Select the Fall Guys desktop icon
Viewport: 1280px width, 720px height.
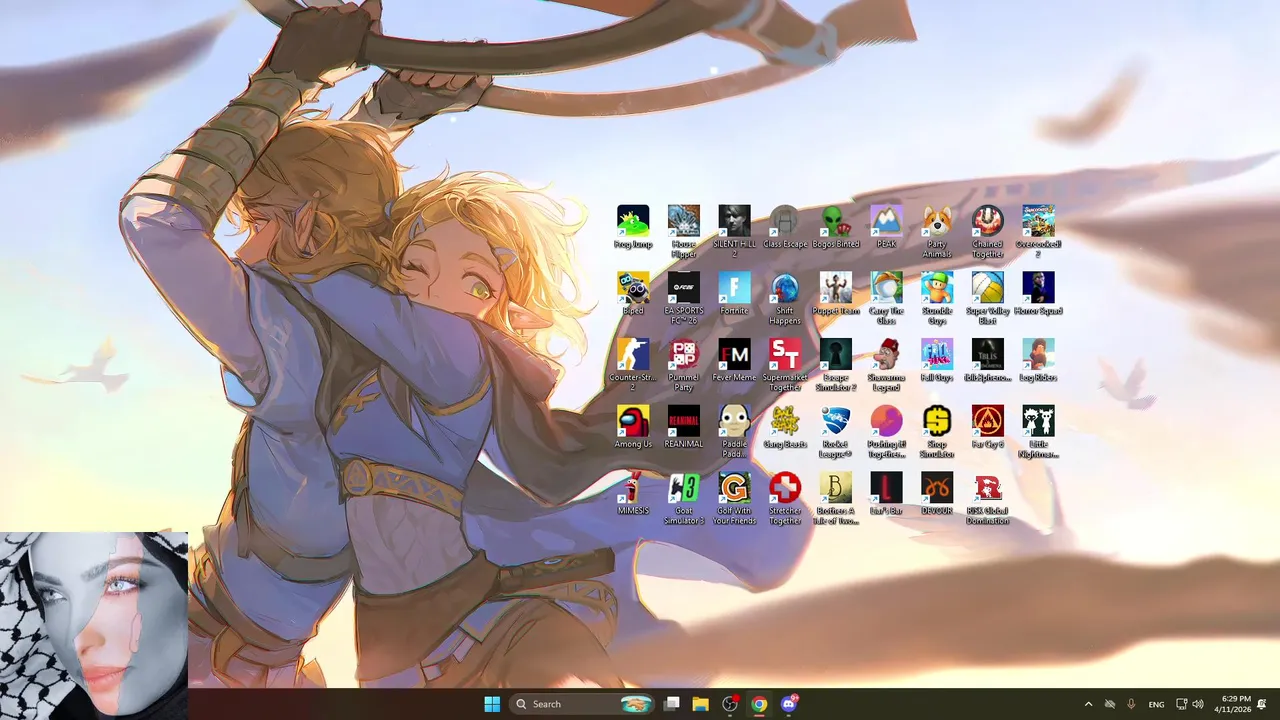(x=937, y=361)
